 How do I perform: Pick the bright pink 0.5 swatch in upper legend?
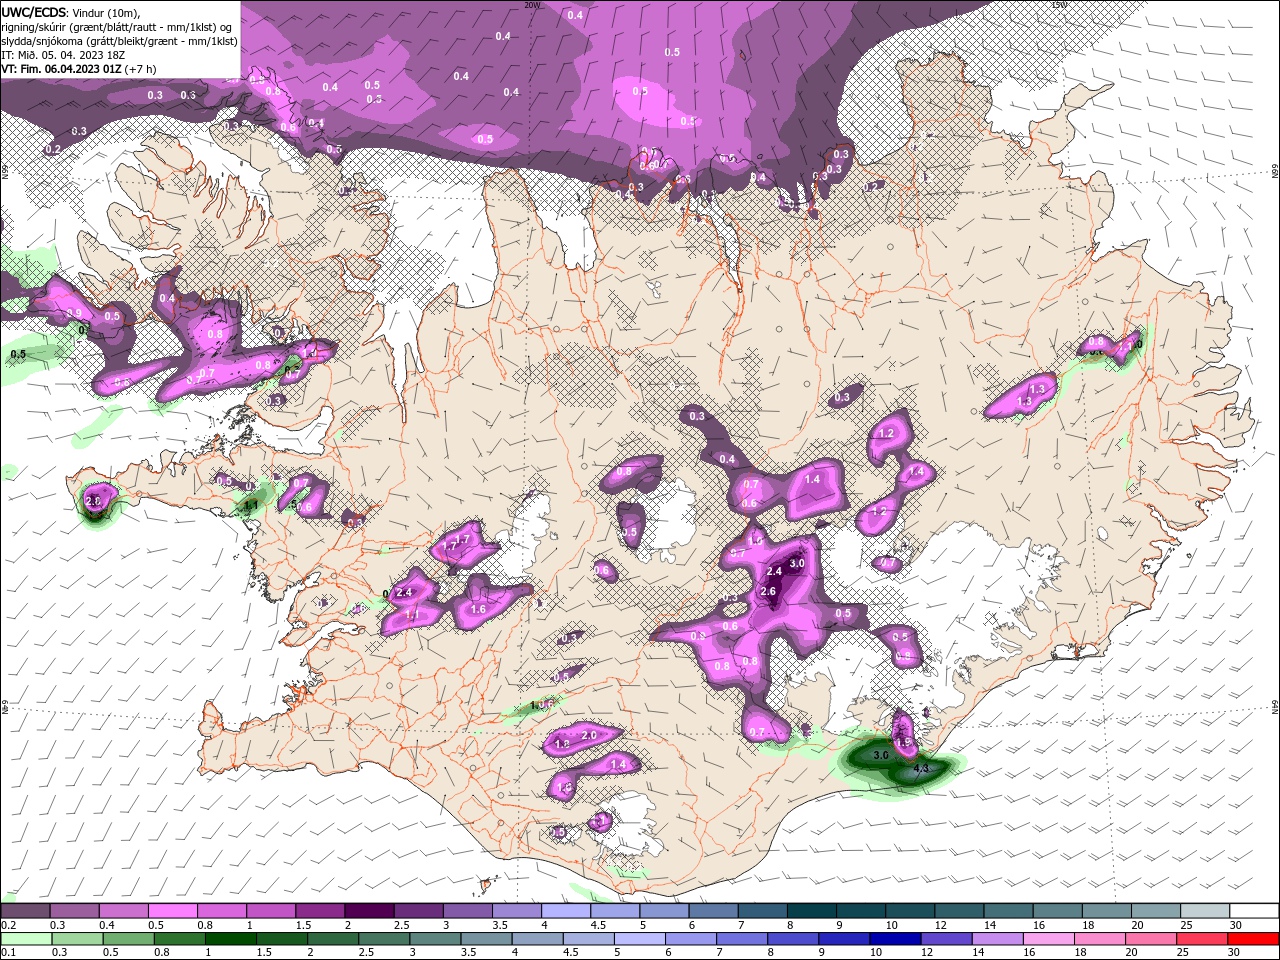coord(172,911)
